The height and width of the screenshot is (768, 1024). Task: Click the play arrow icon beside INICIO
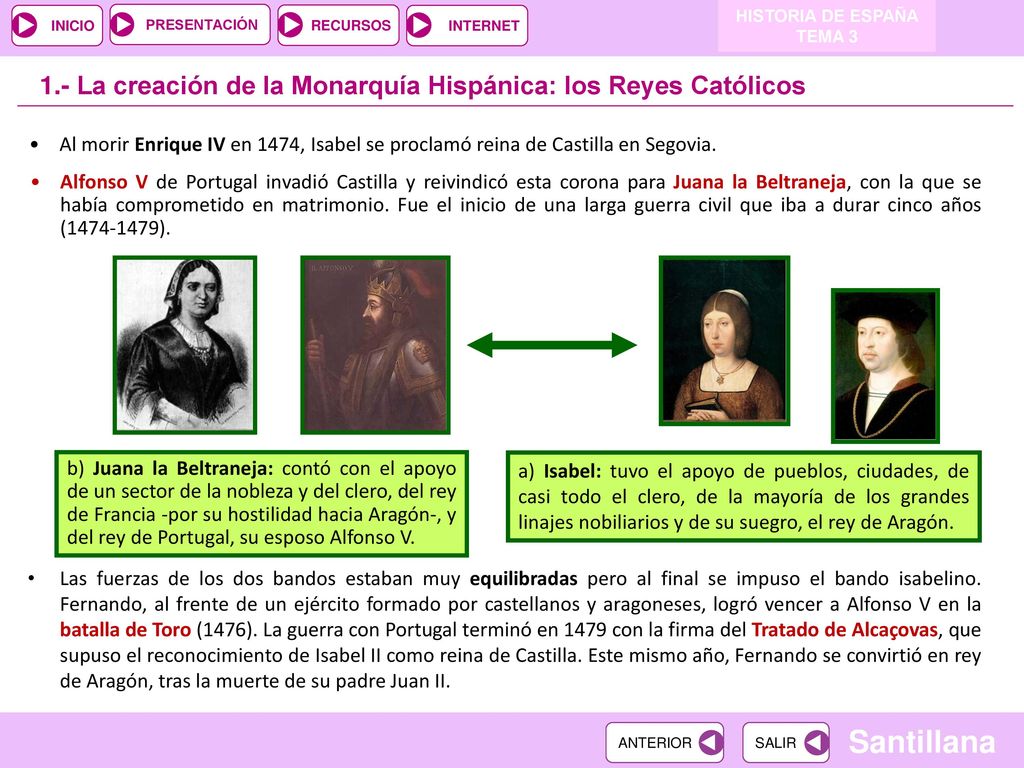[x=26, y=25]
